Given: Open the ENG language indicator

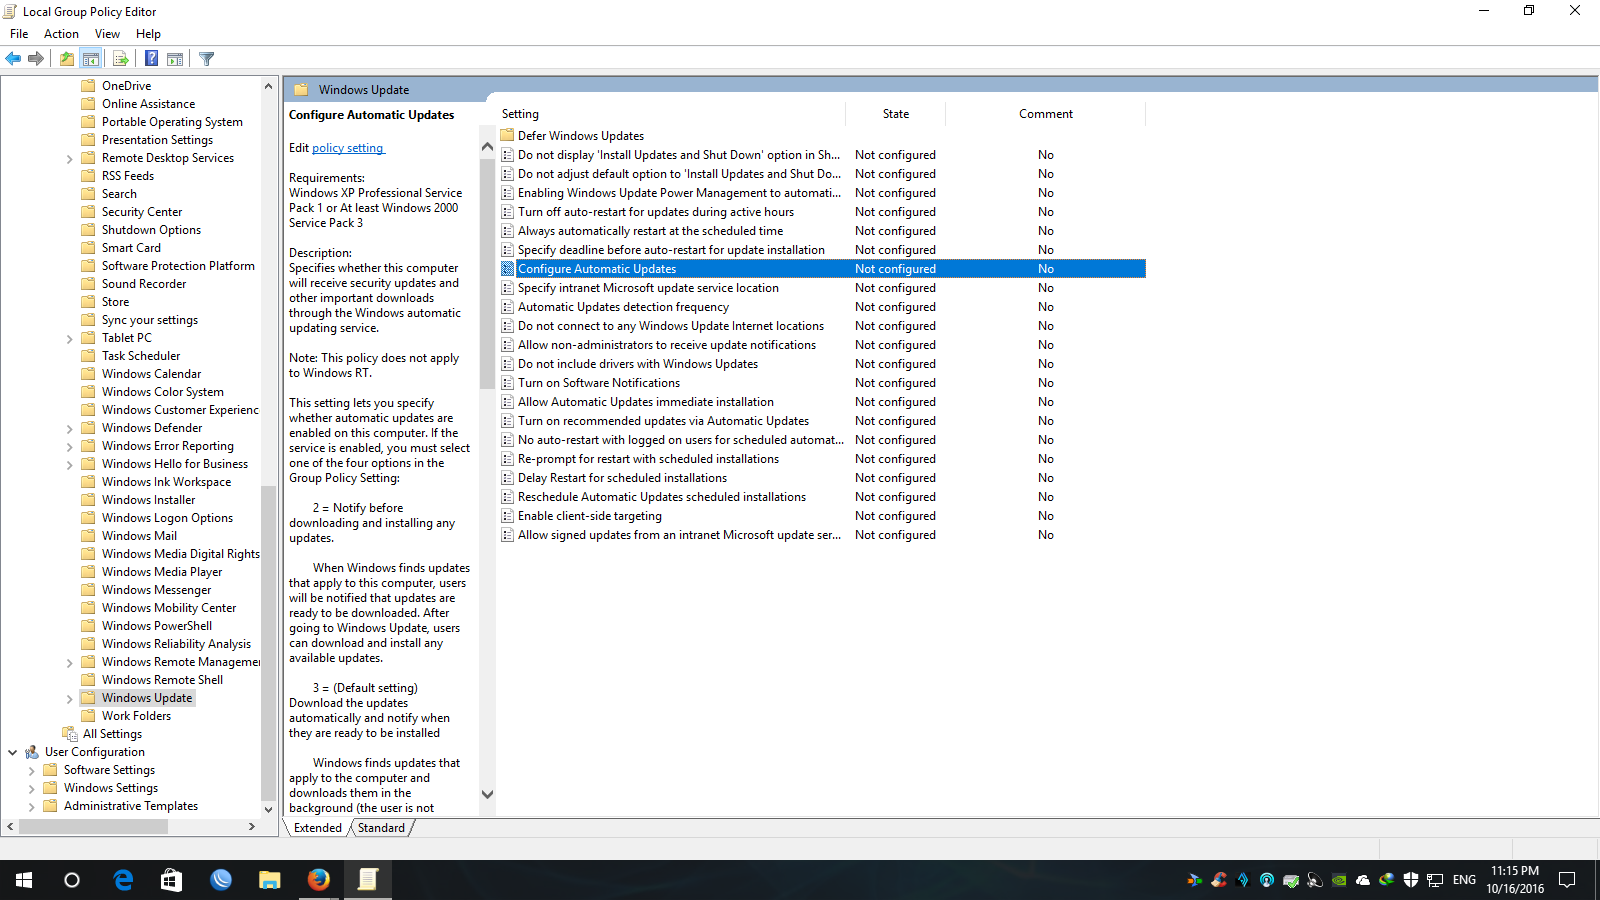Looking at the screenshot, I should (1464, 880).
